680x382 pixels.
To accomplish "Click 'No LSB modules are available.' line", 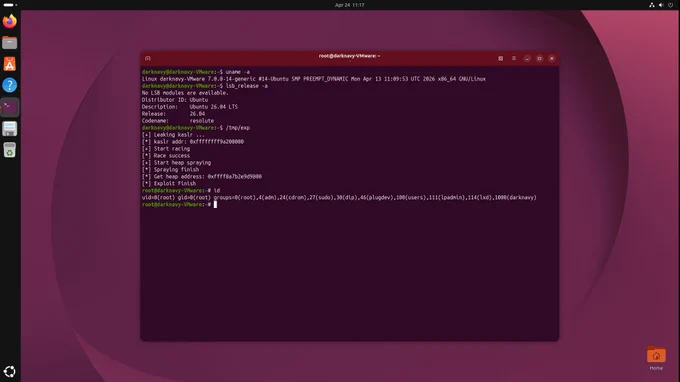I will click(x=185, y=93).
